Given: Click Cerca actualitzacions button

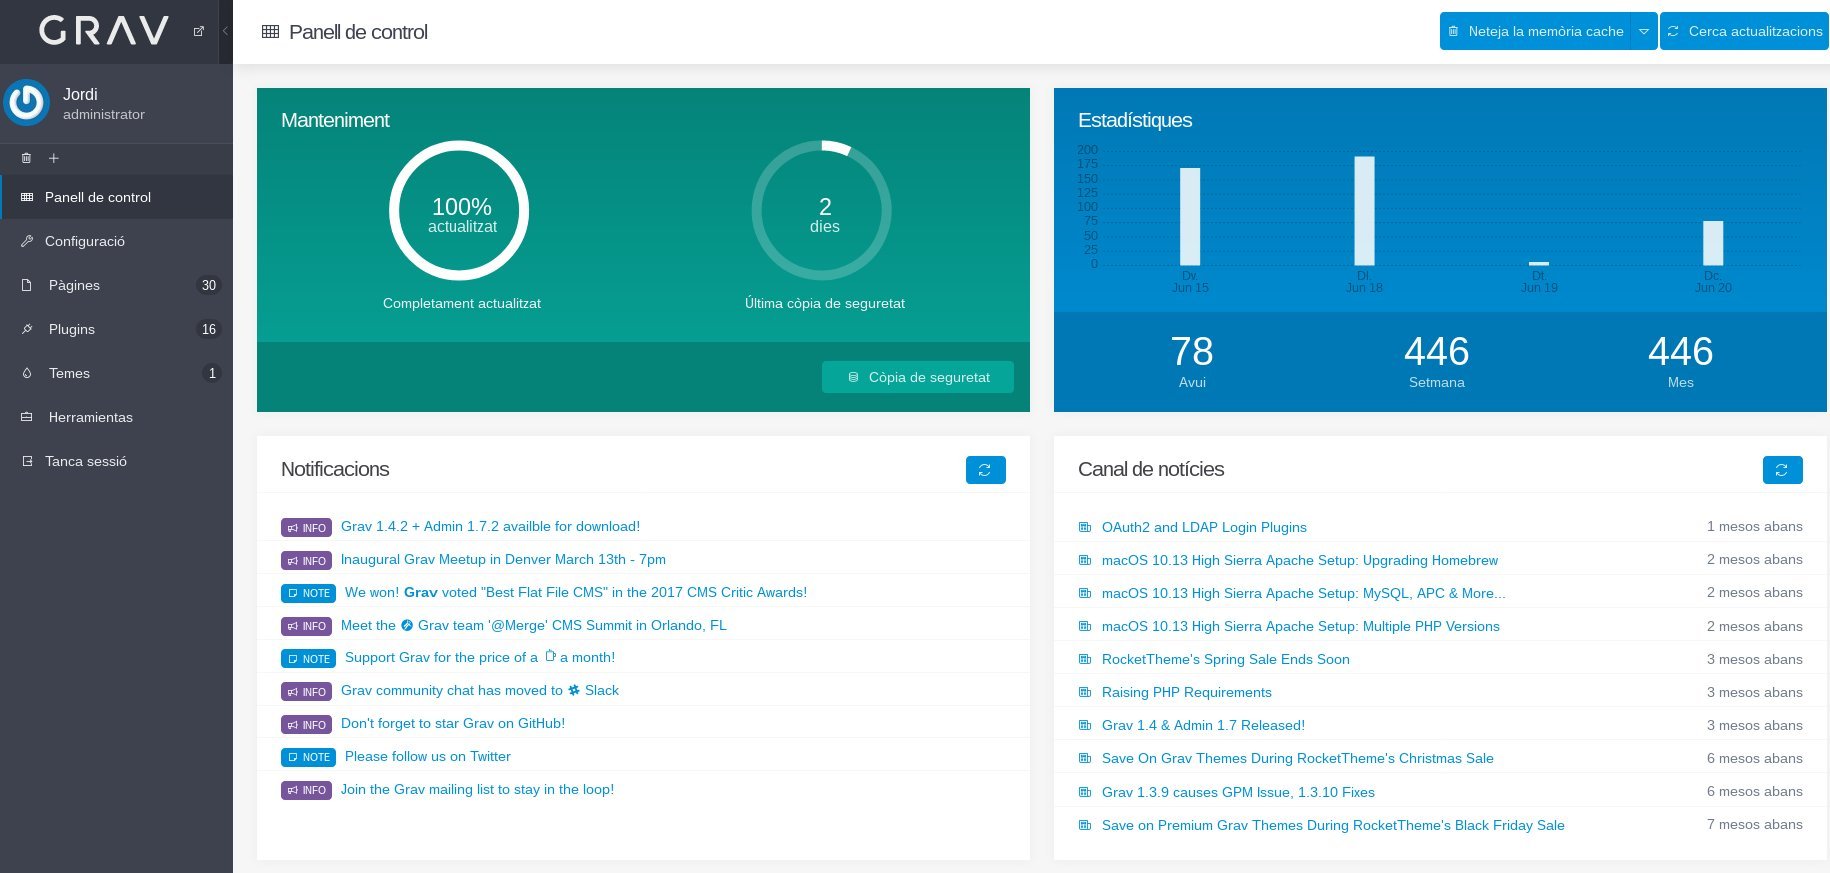Looking at the screenshot, I should point(1745,31).
